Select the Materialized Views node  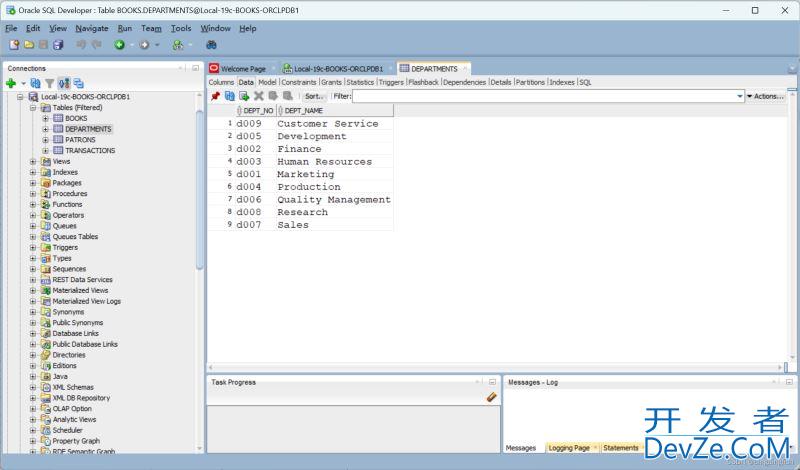(80, 290)
